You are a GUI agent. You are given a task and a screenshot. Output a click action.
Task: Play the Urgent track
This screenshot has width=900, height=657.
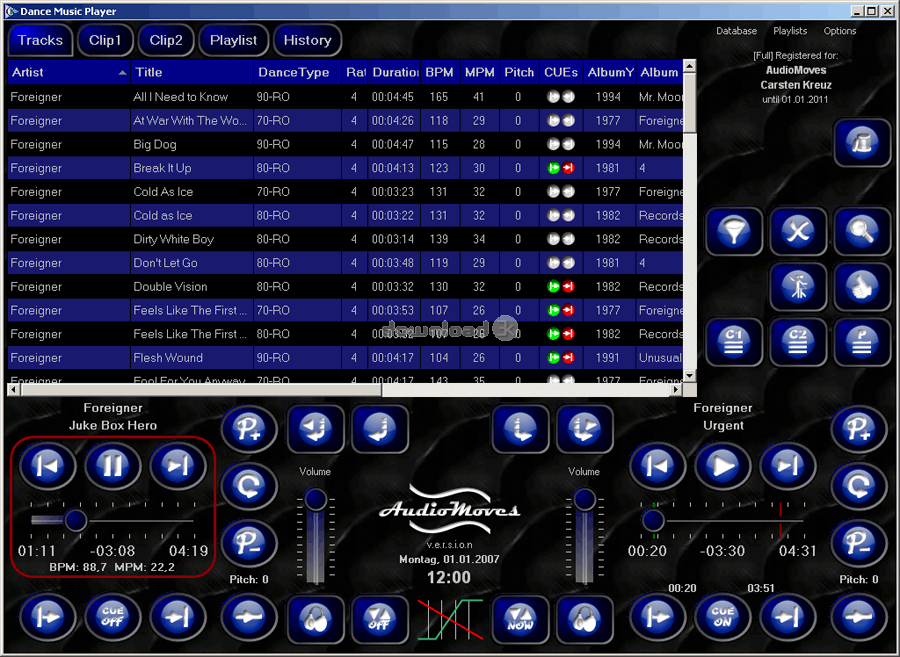pos(723,465)
